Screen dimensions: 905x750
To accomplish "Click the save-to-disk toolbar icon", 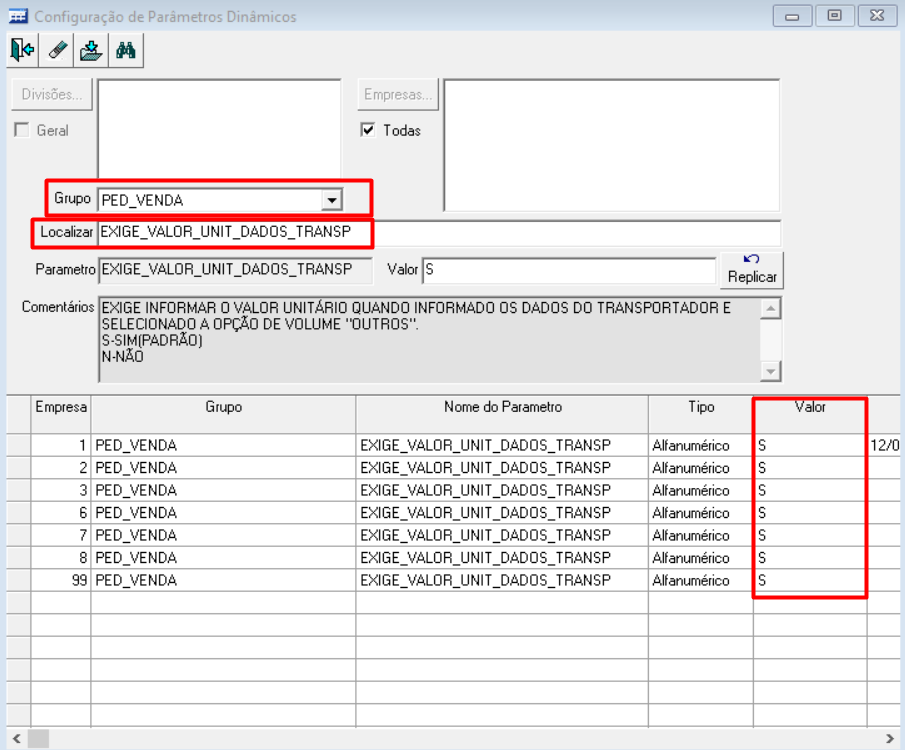I will click(x=92, y=49).
